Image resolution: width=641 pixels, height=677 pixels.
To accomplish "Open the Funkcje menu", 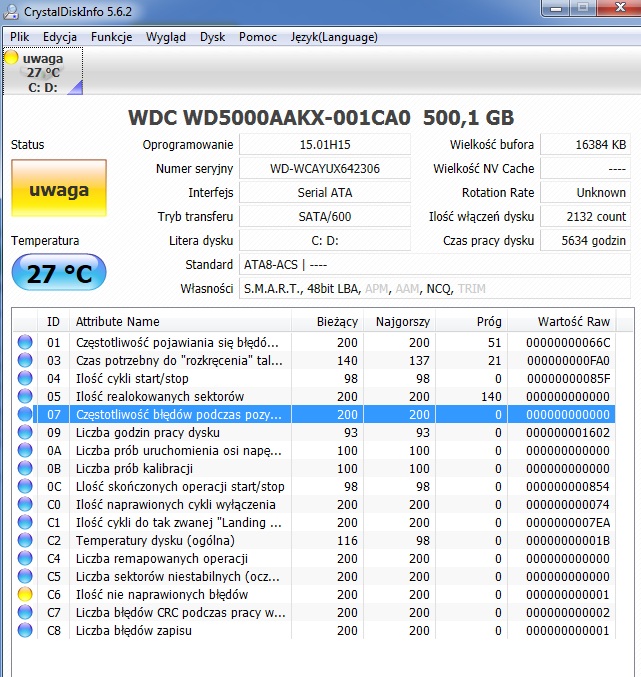I will coord(111,37).
